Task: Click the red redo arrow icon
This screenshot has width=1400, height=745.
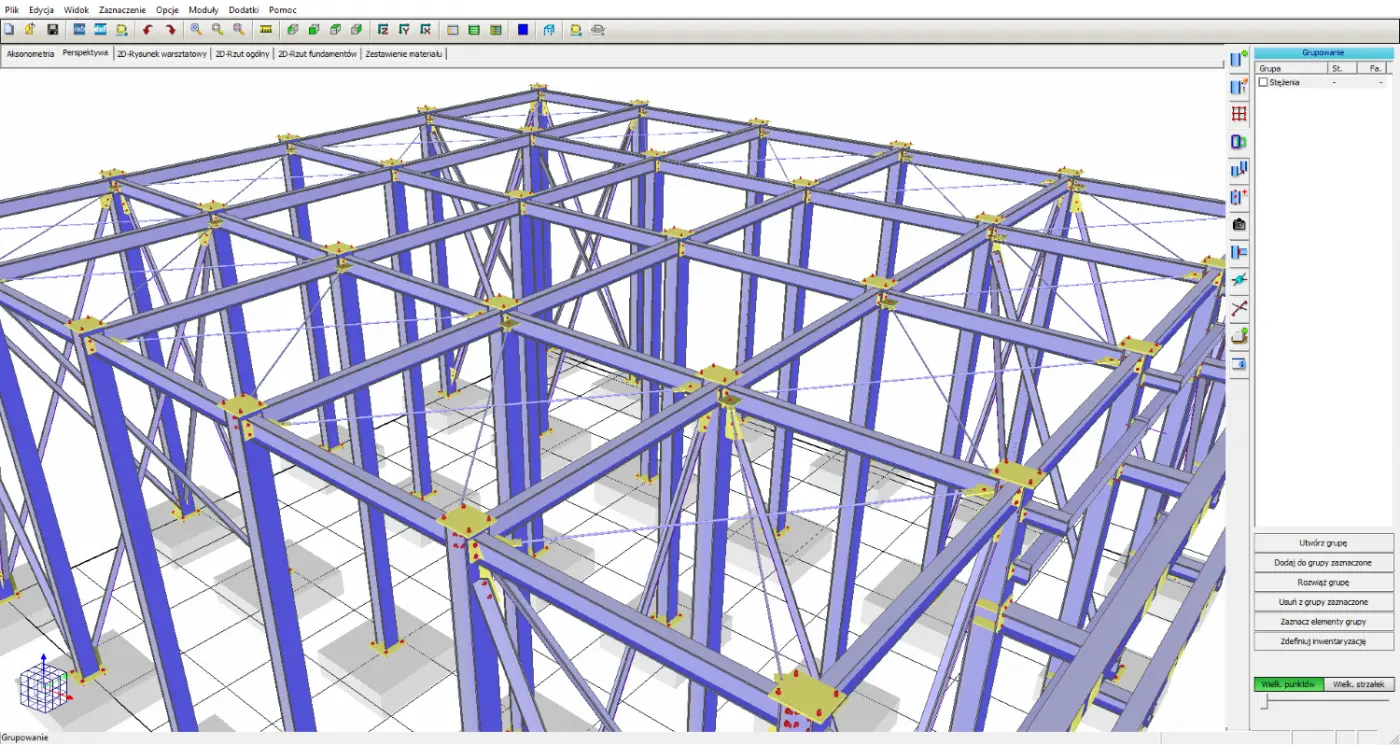Action: pos(170,30)
